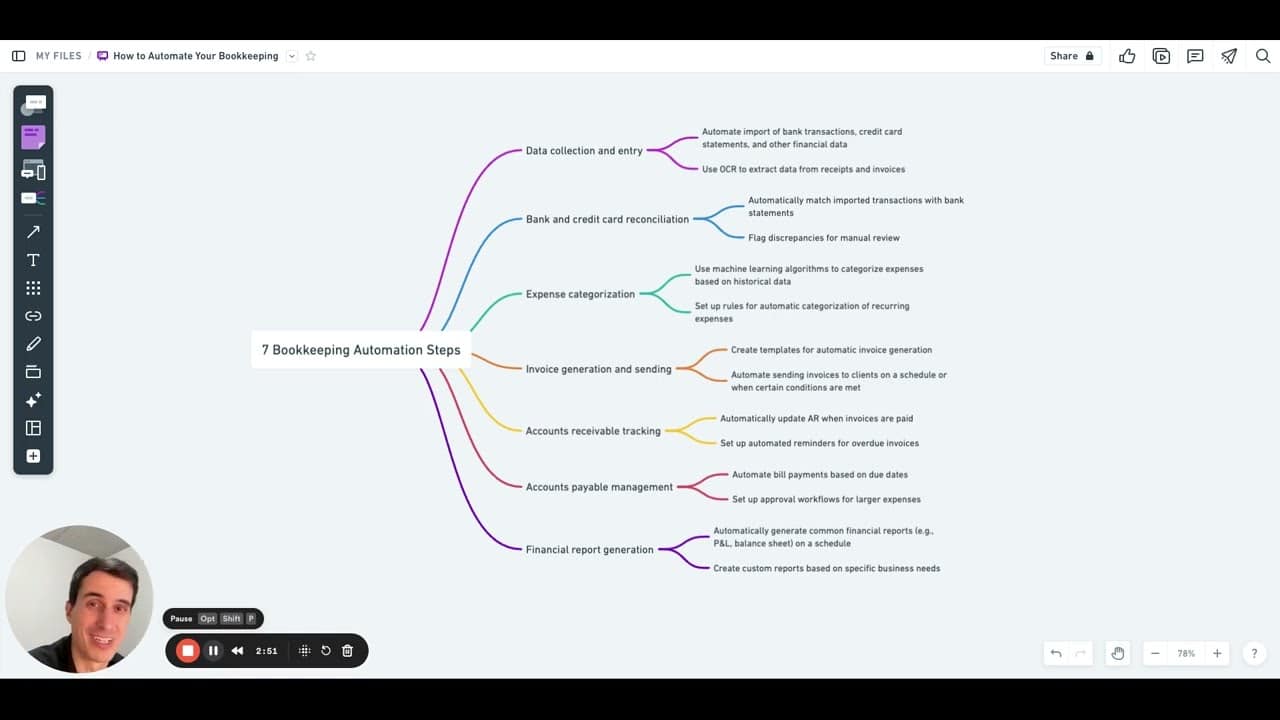1280x720 pixels.
Task: Click the rewind recording button
Action: (x=237, y=651)
